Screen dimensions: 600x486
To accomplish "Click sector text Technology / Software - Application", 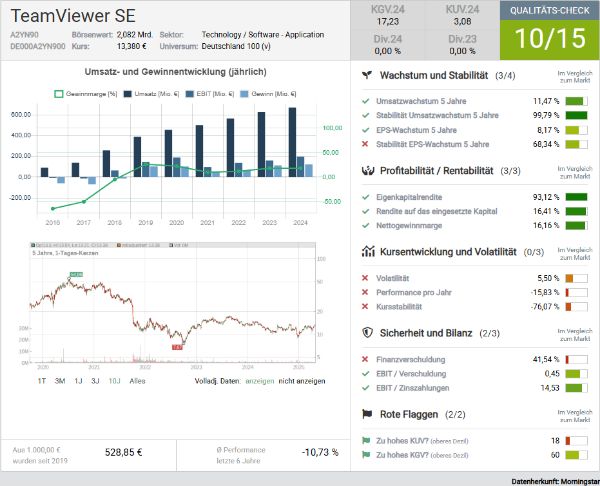I will pyautogui.click(x=263, y=35).
